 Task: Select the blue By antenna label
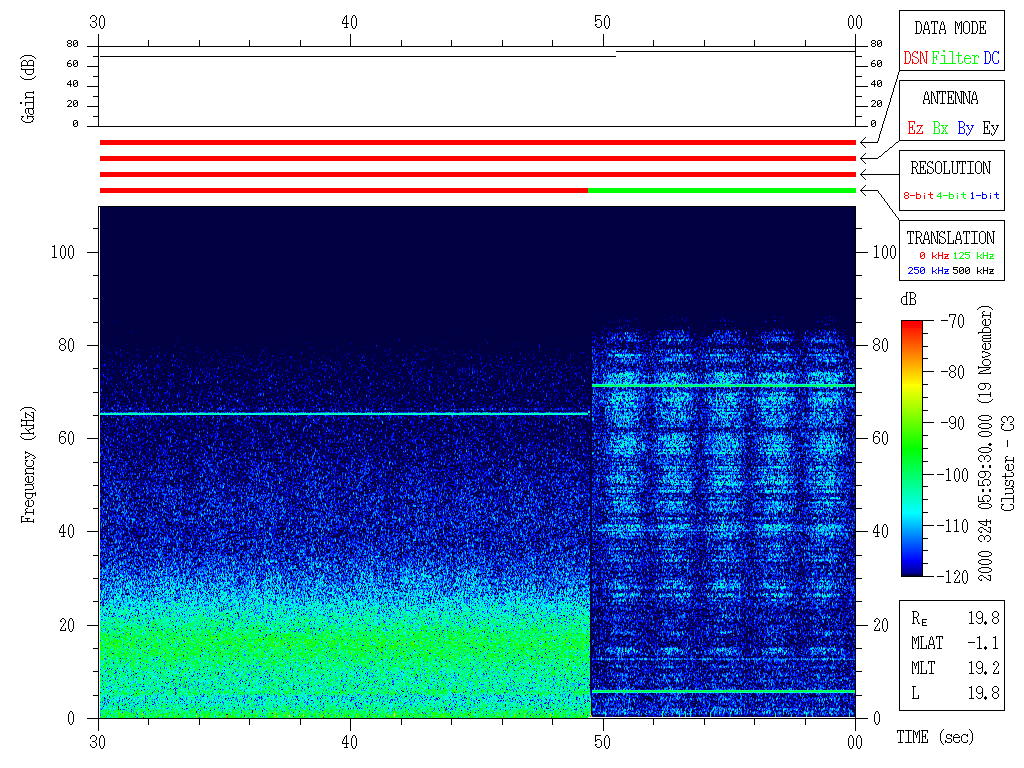click(965, 129)
